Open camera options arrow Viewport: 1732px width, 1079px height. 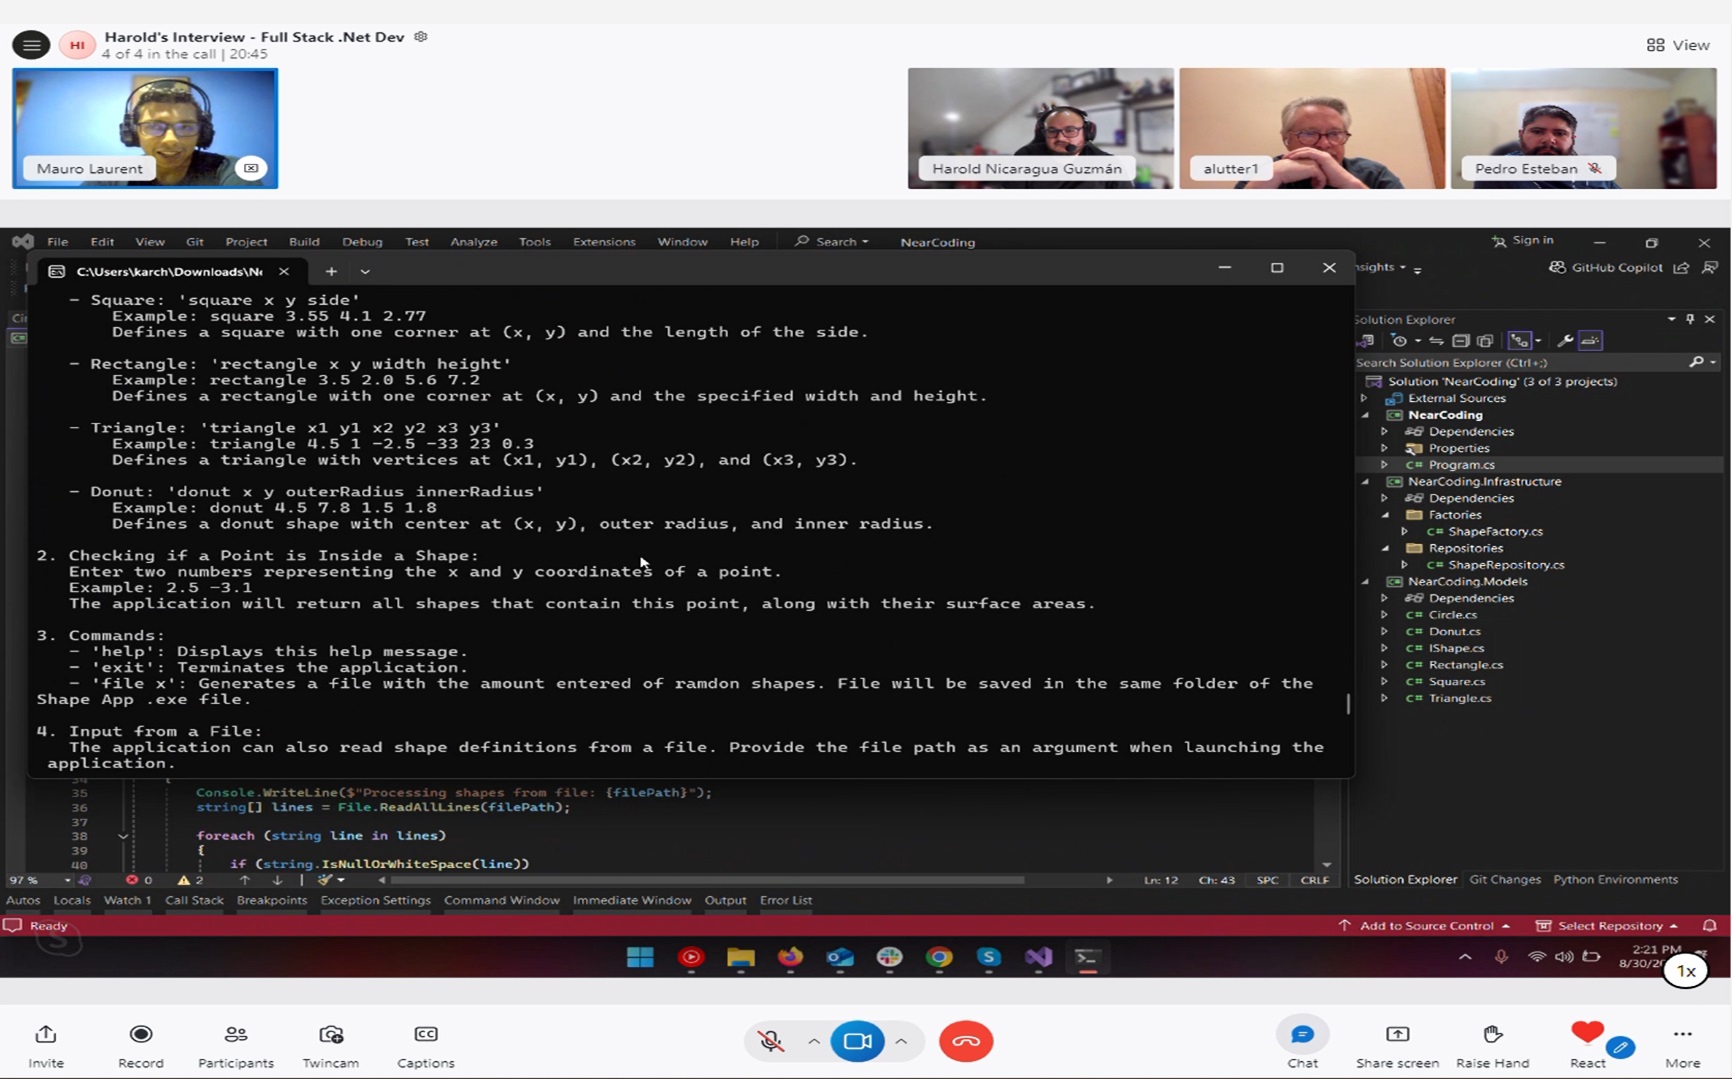coord(901,1041)
